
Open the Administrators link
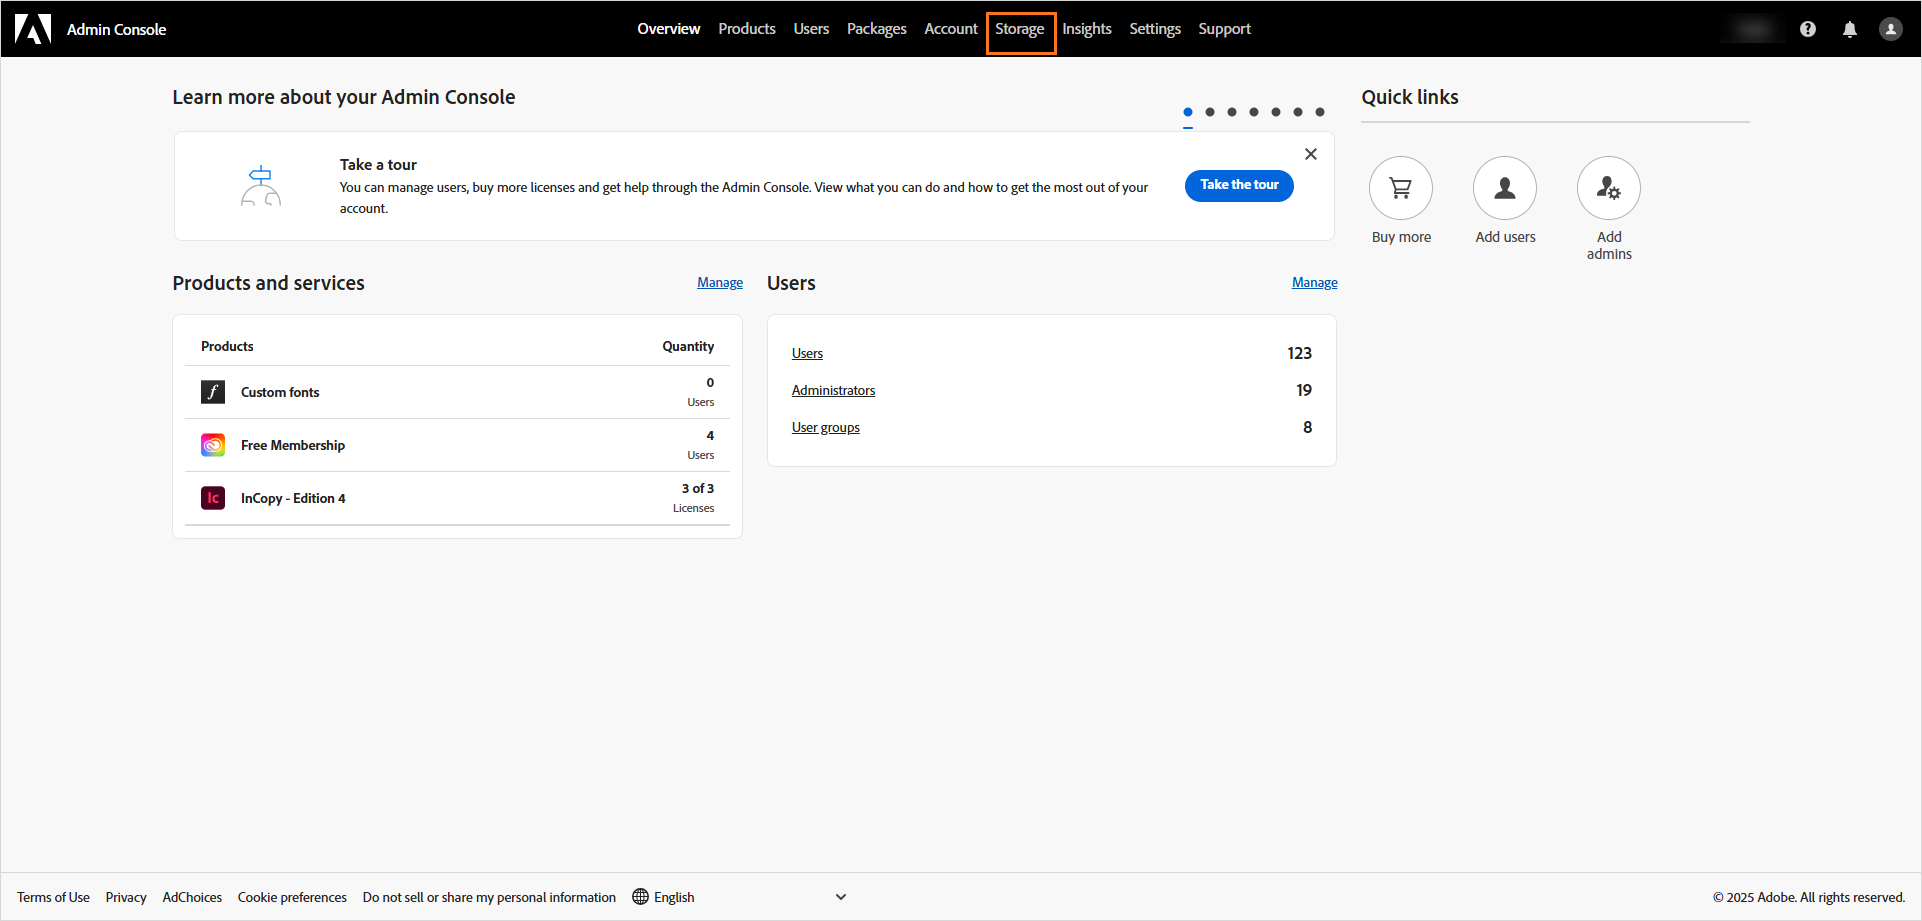pos(833,390)
